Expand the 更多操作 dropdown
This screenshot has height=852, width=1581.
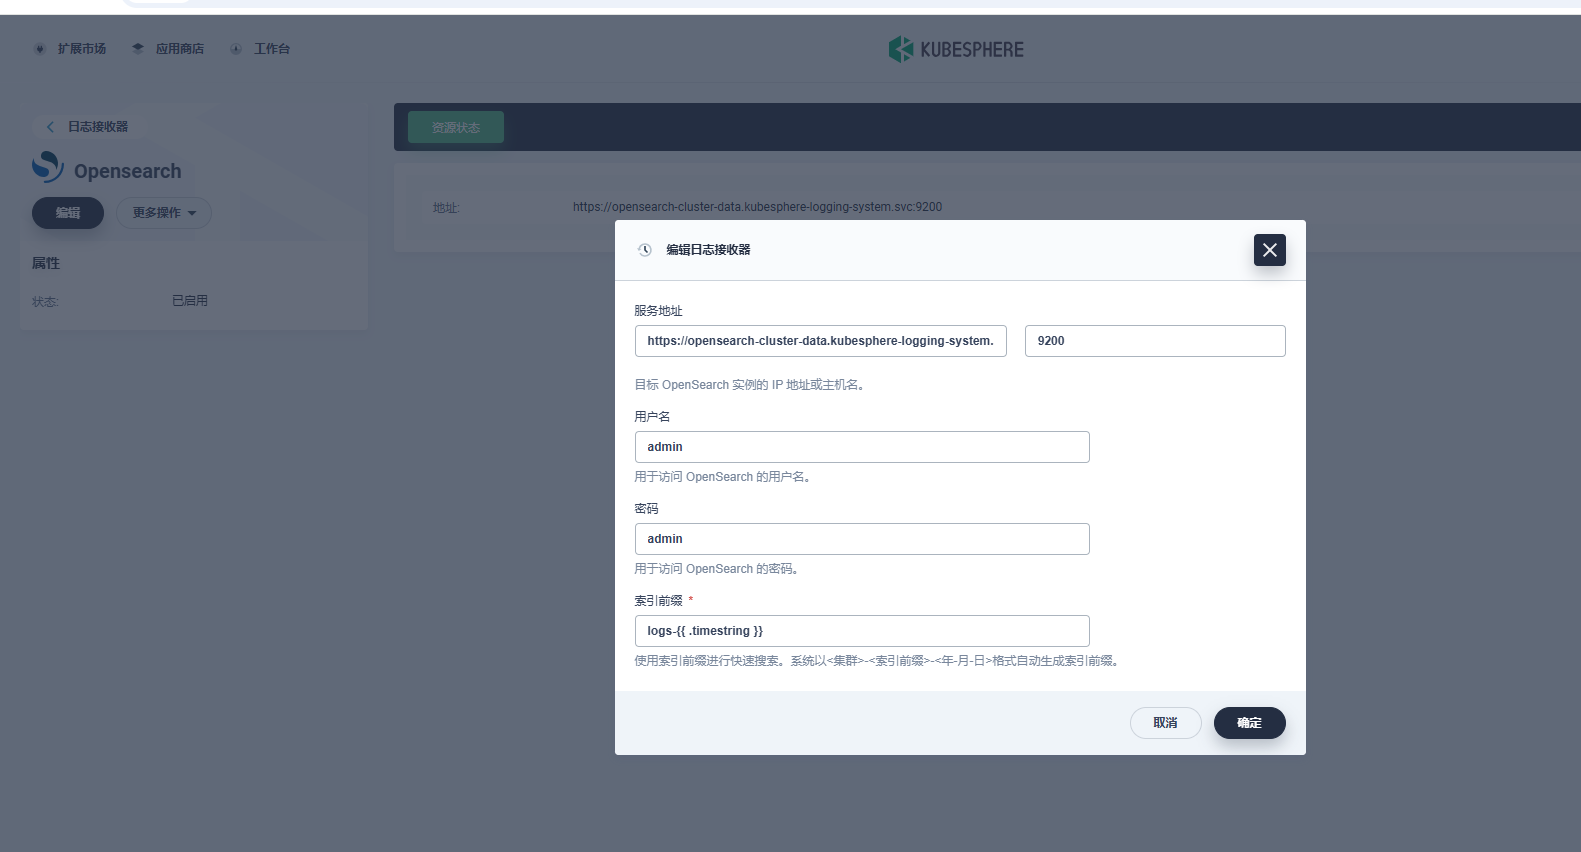(x=164, y=213)
